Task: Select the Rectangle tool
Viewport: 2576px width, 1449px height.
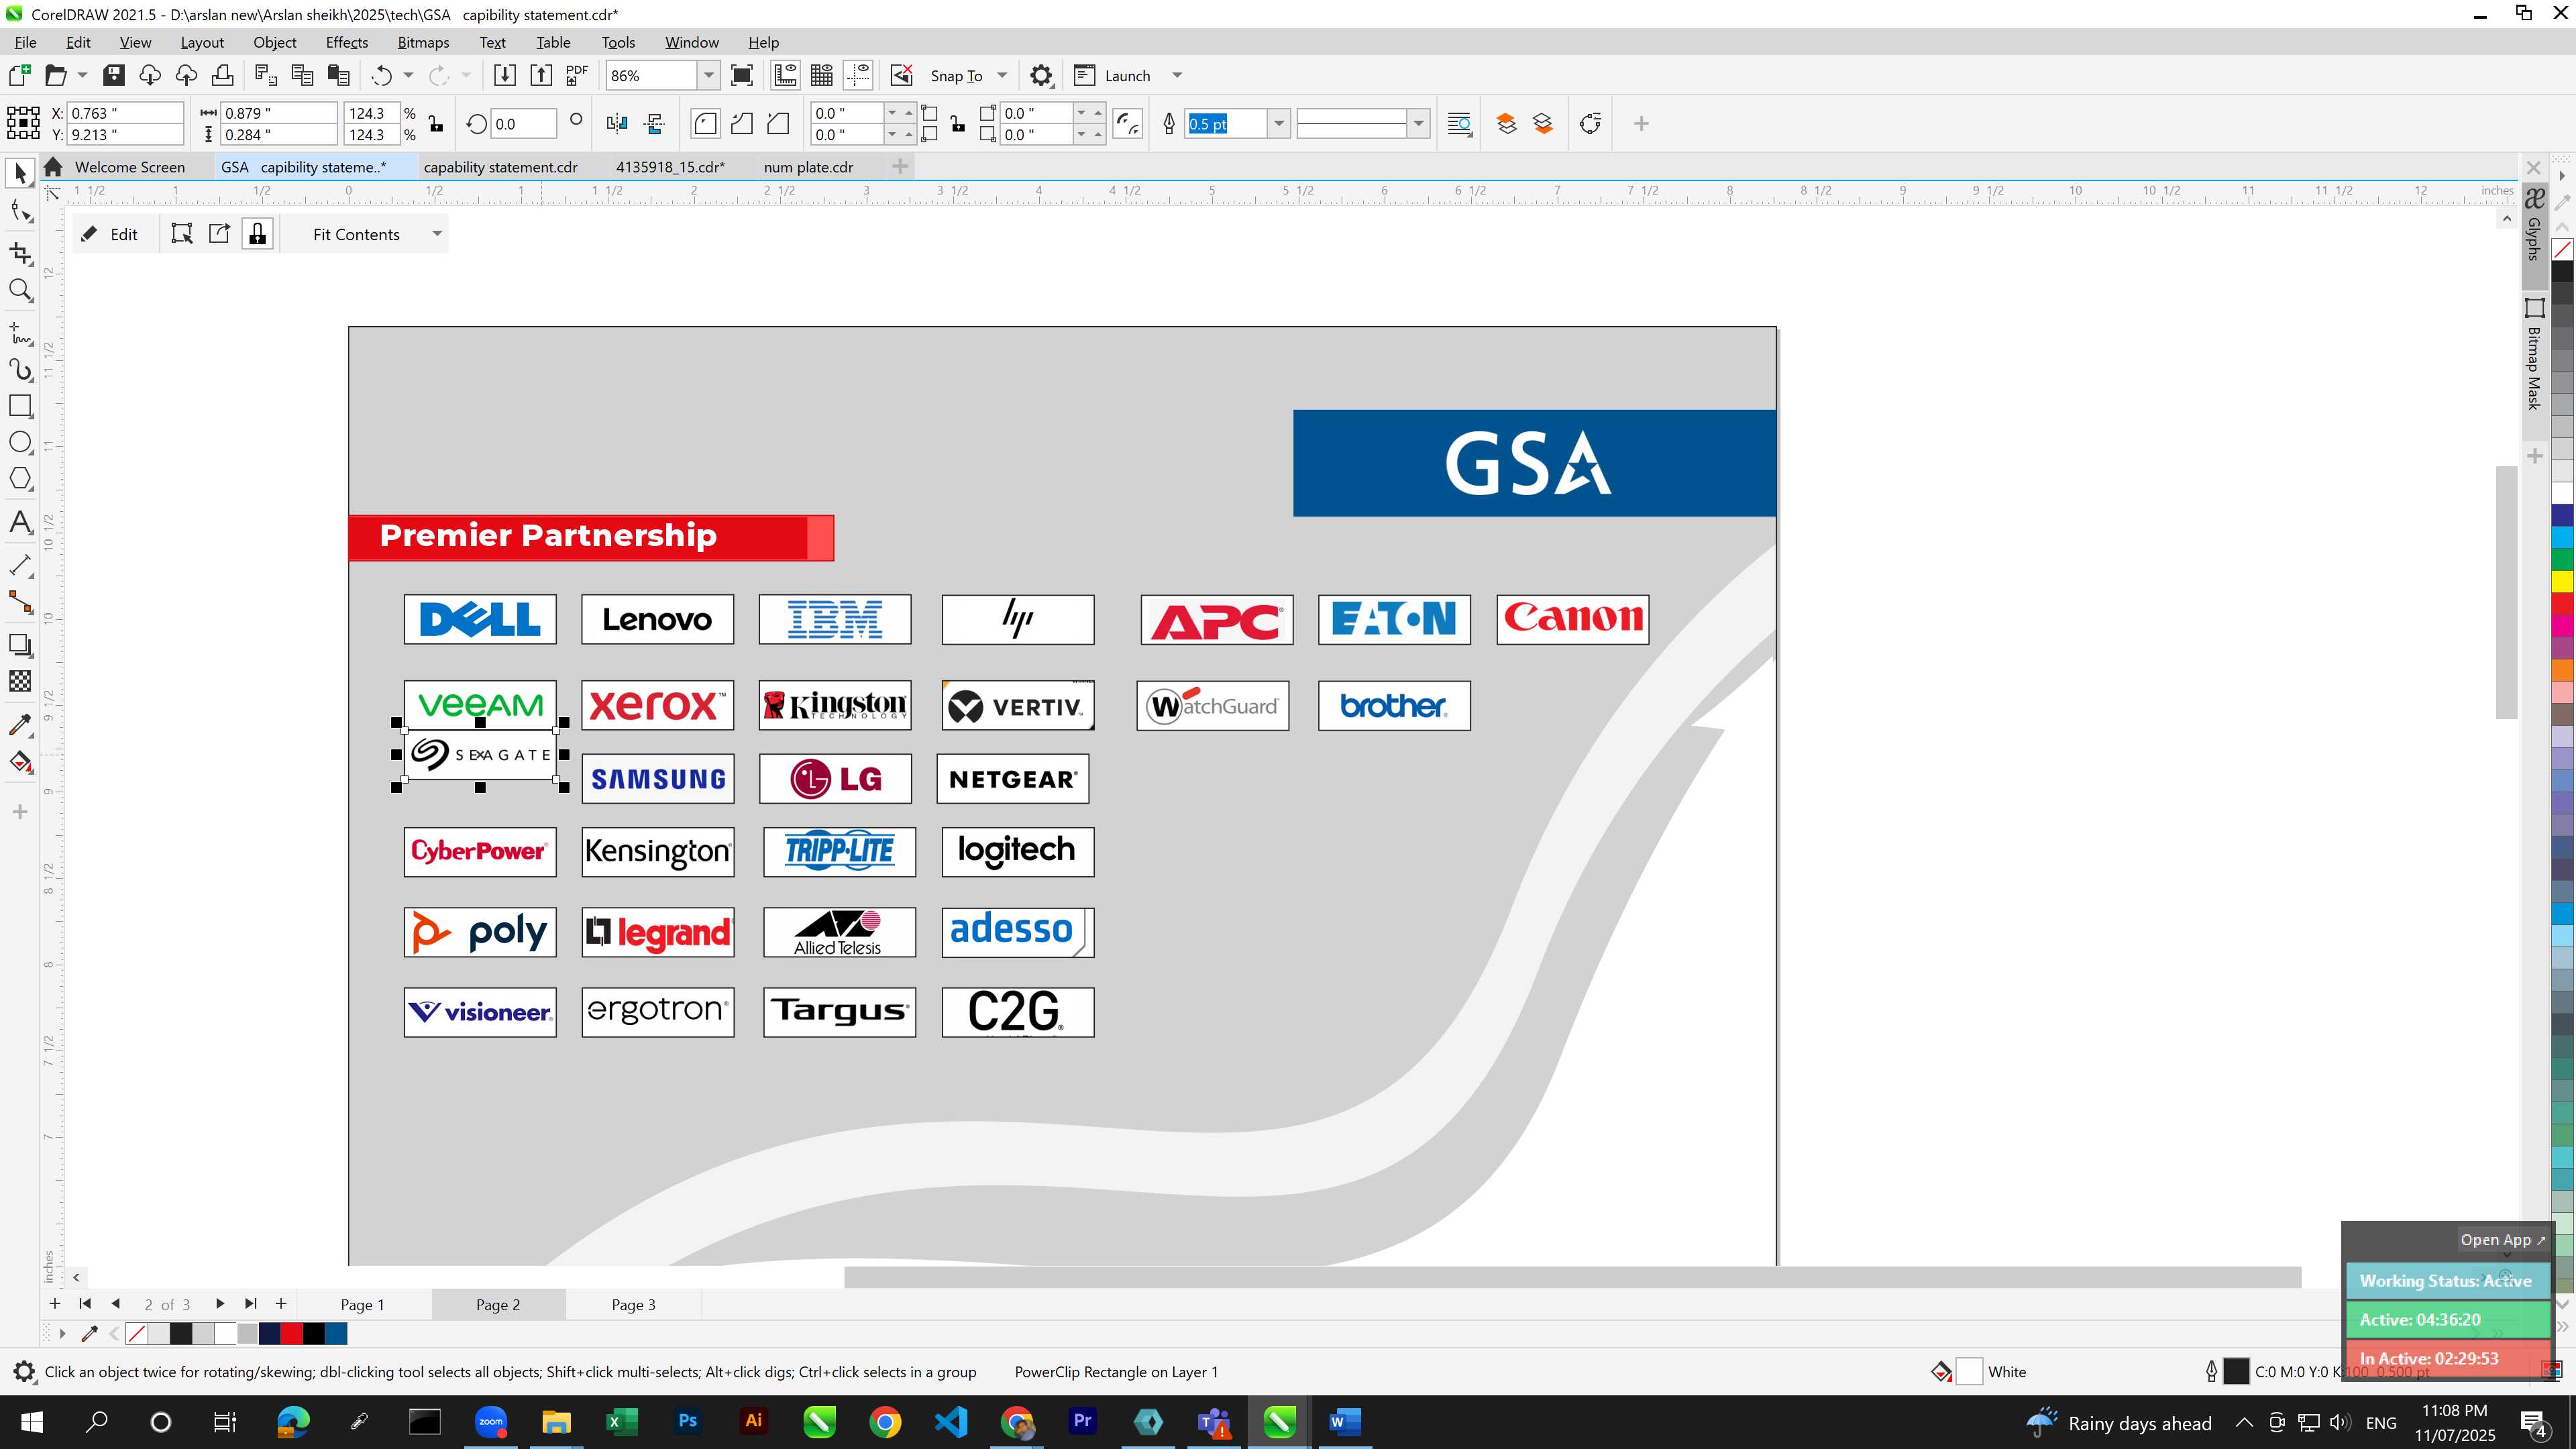Action: [x=20, y=406]
